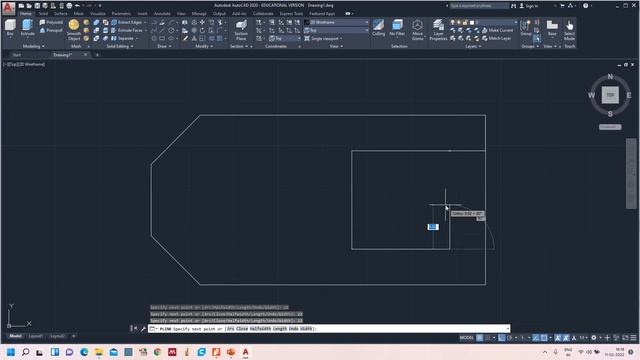This screenshot has height=360, width=640.
Task: Switch to the Model layout tab
Action: 16,336
